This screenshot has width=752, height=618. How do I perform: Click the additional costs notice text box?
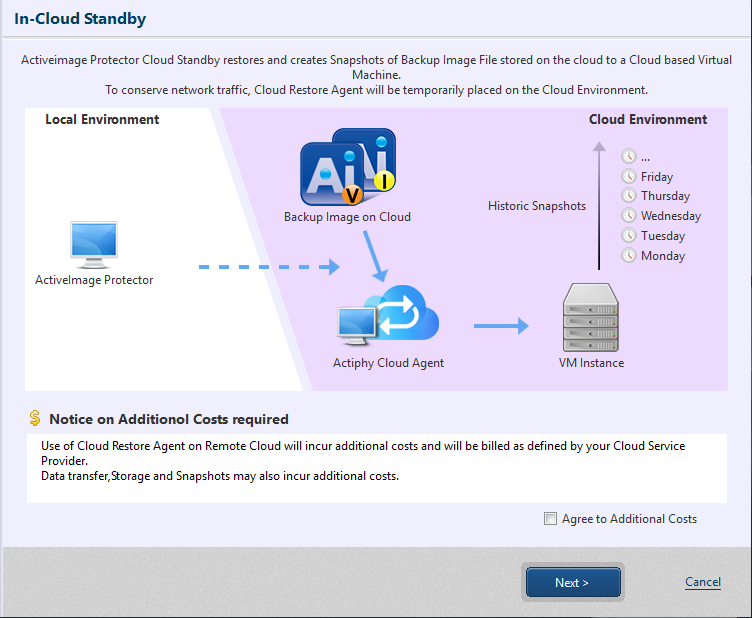coord(376,467)
